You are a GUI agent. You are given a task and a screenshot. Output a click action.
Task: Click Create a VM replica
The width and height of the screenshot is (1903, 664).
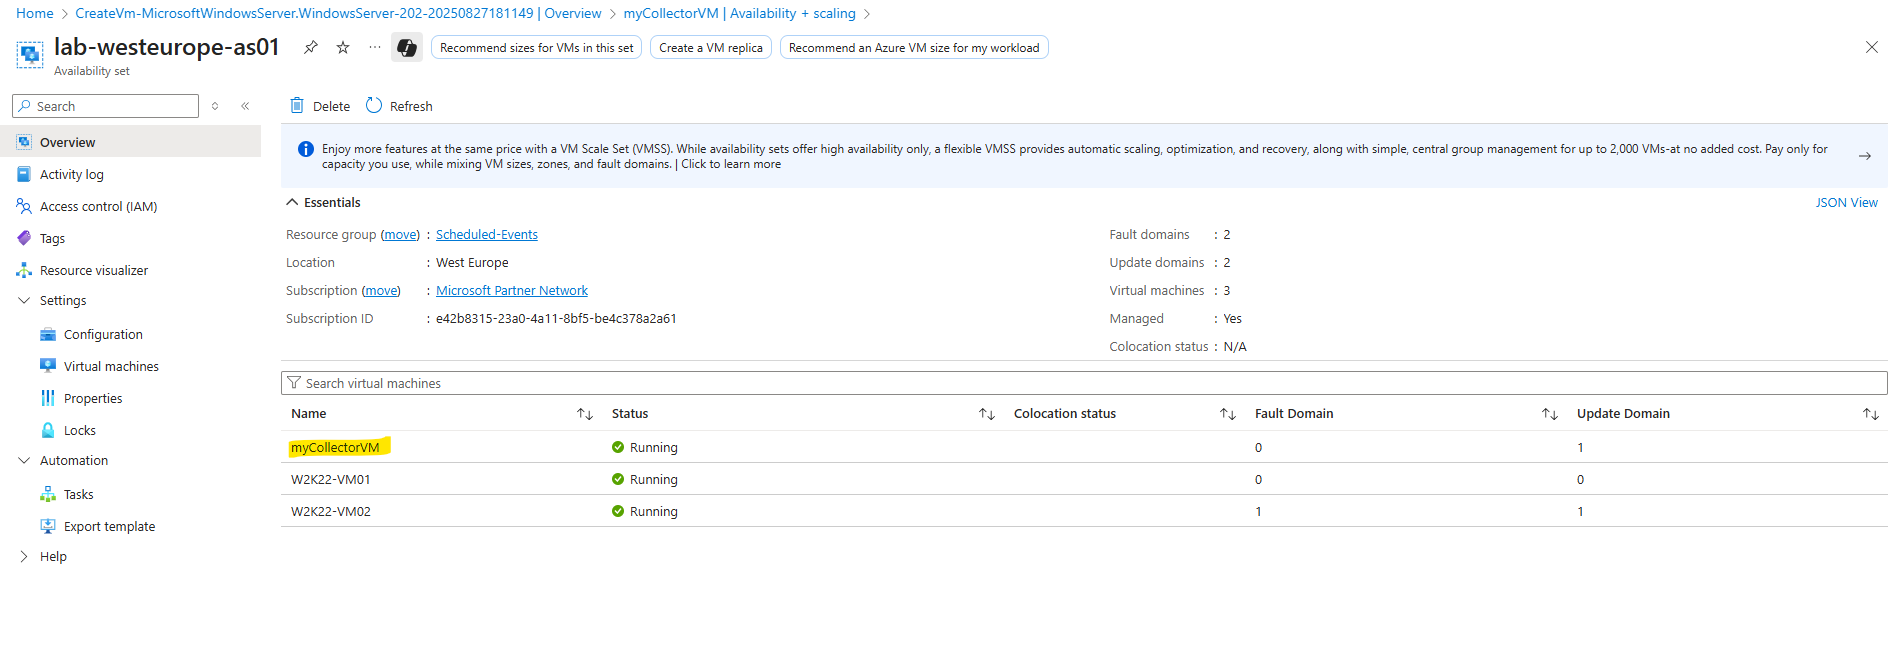[711, 47]
